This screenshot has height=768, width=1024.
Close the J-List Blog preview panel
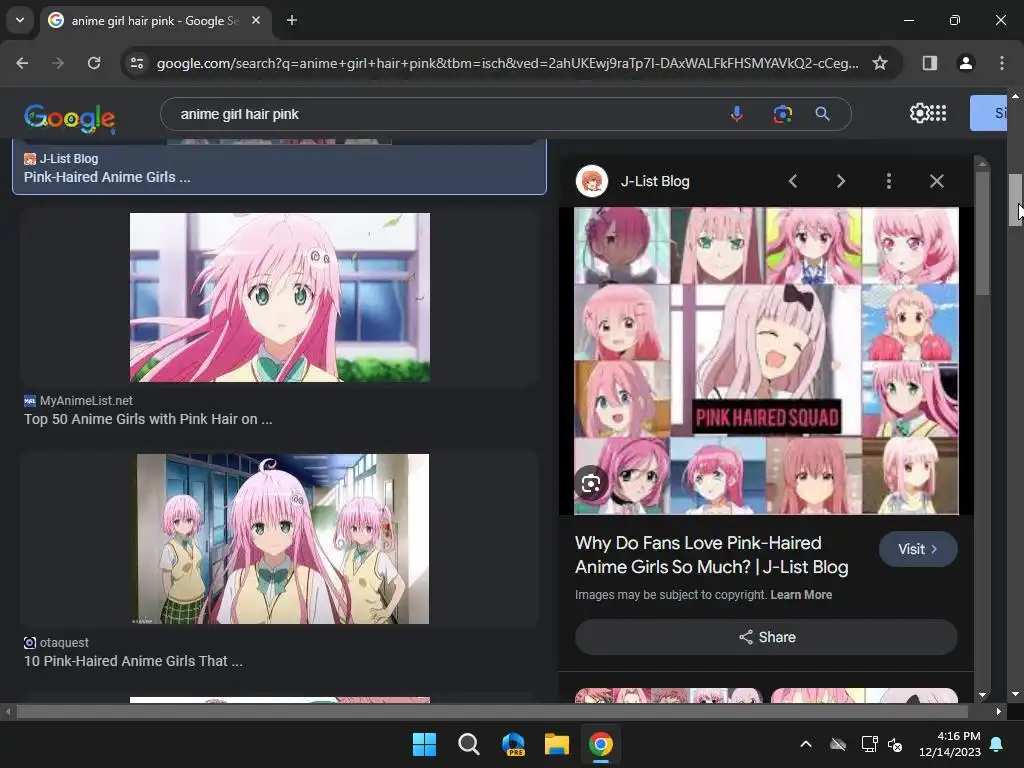click(936, 182)
